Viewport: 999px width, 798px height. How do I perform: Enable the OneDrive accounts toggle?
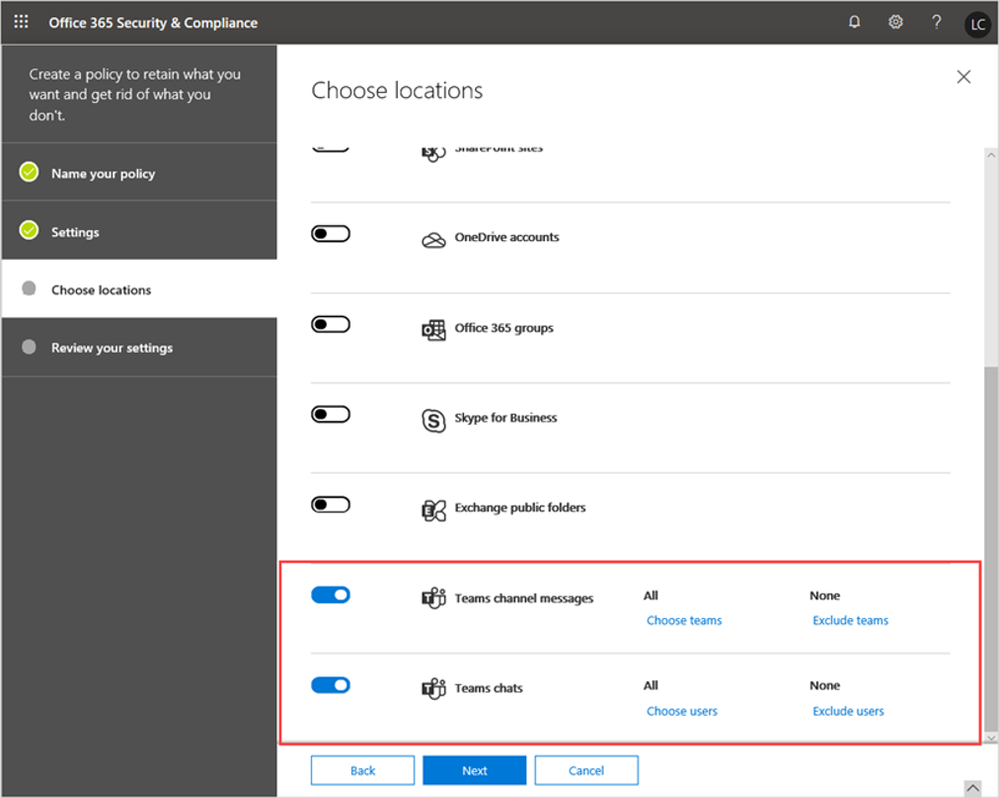point(331,234)
